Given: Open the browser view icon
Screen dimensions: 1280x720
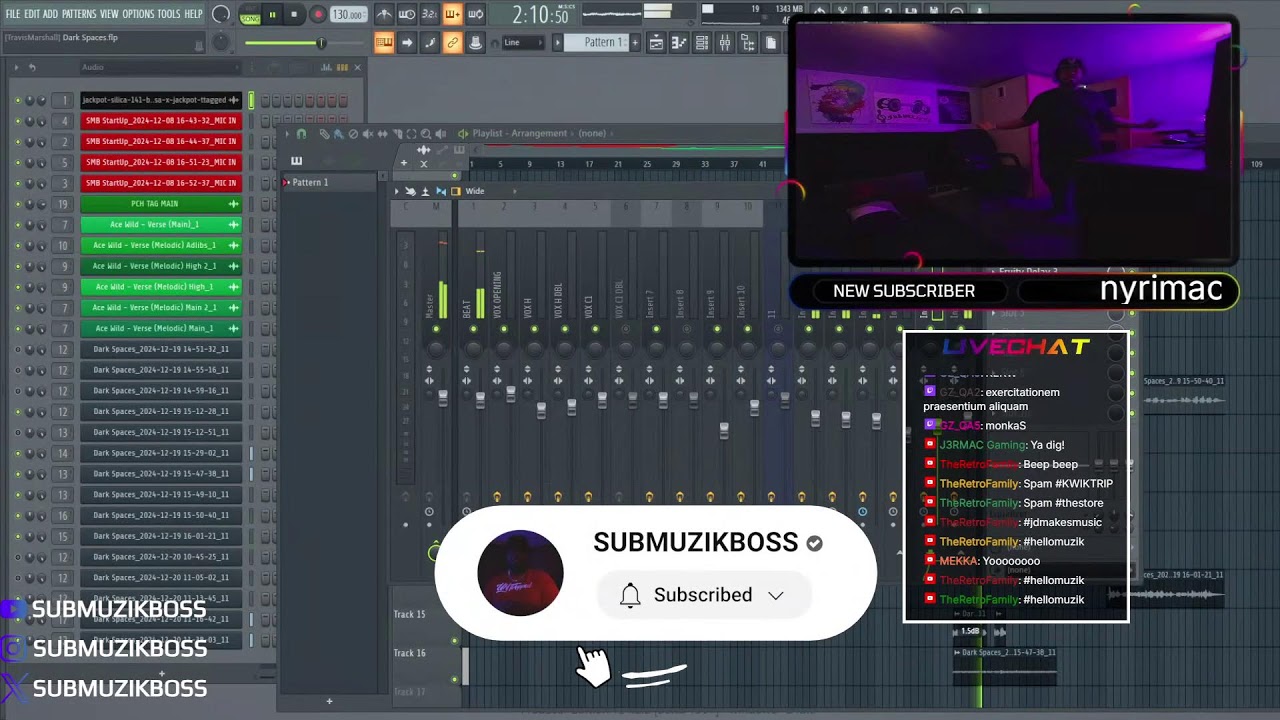Looking at the screenshot, I should tap(748, 43).
